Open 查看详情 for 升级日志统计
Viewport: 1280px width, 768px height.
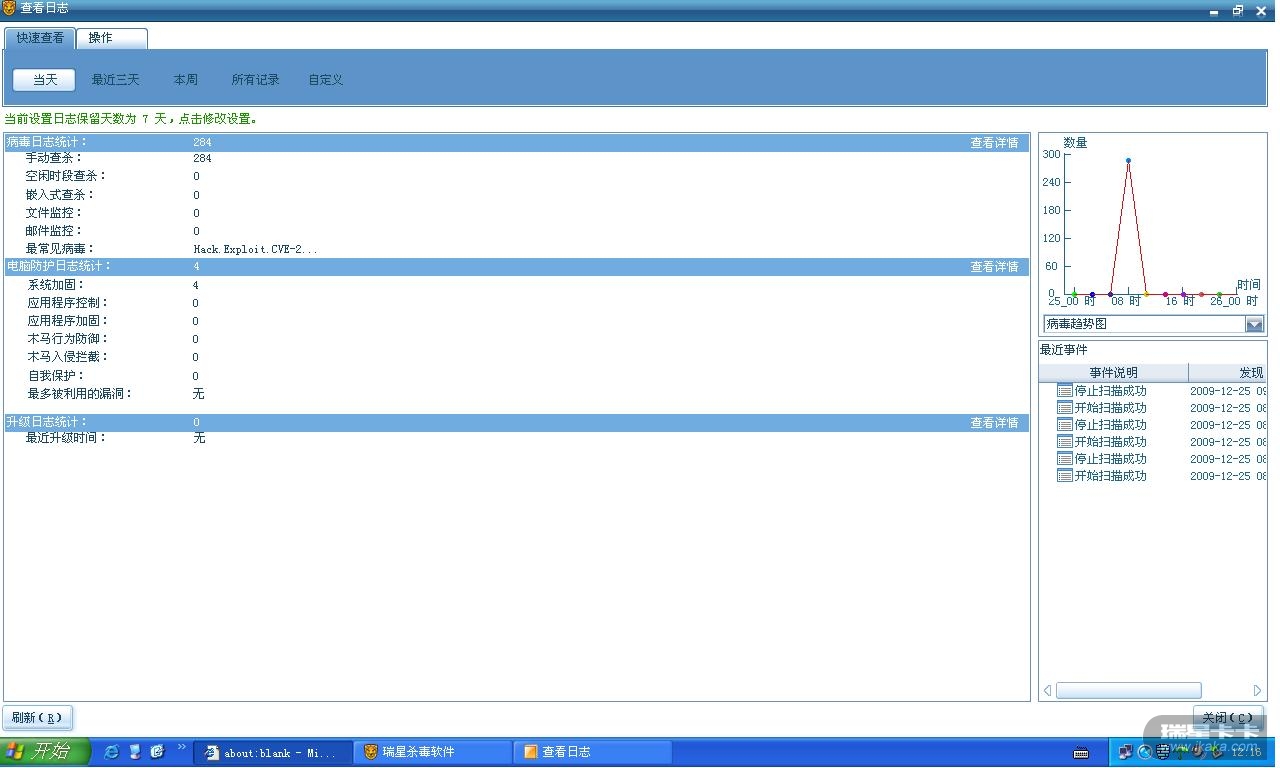point(995,423)
